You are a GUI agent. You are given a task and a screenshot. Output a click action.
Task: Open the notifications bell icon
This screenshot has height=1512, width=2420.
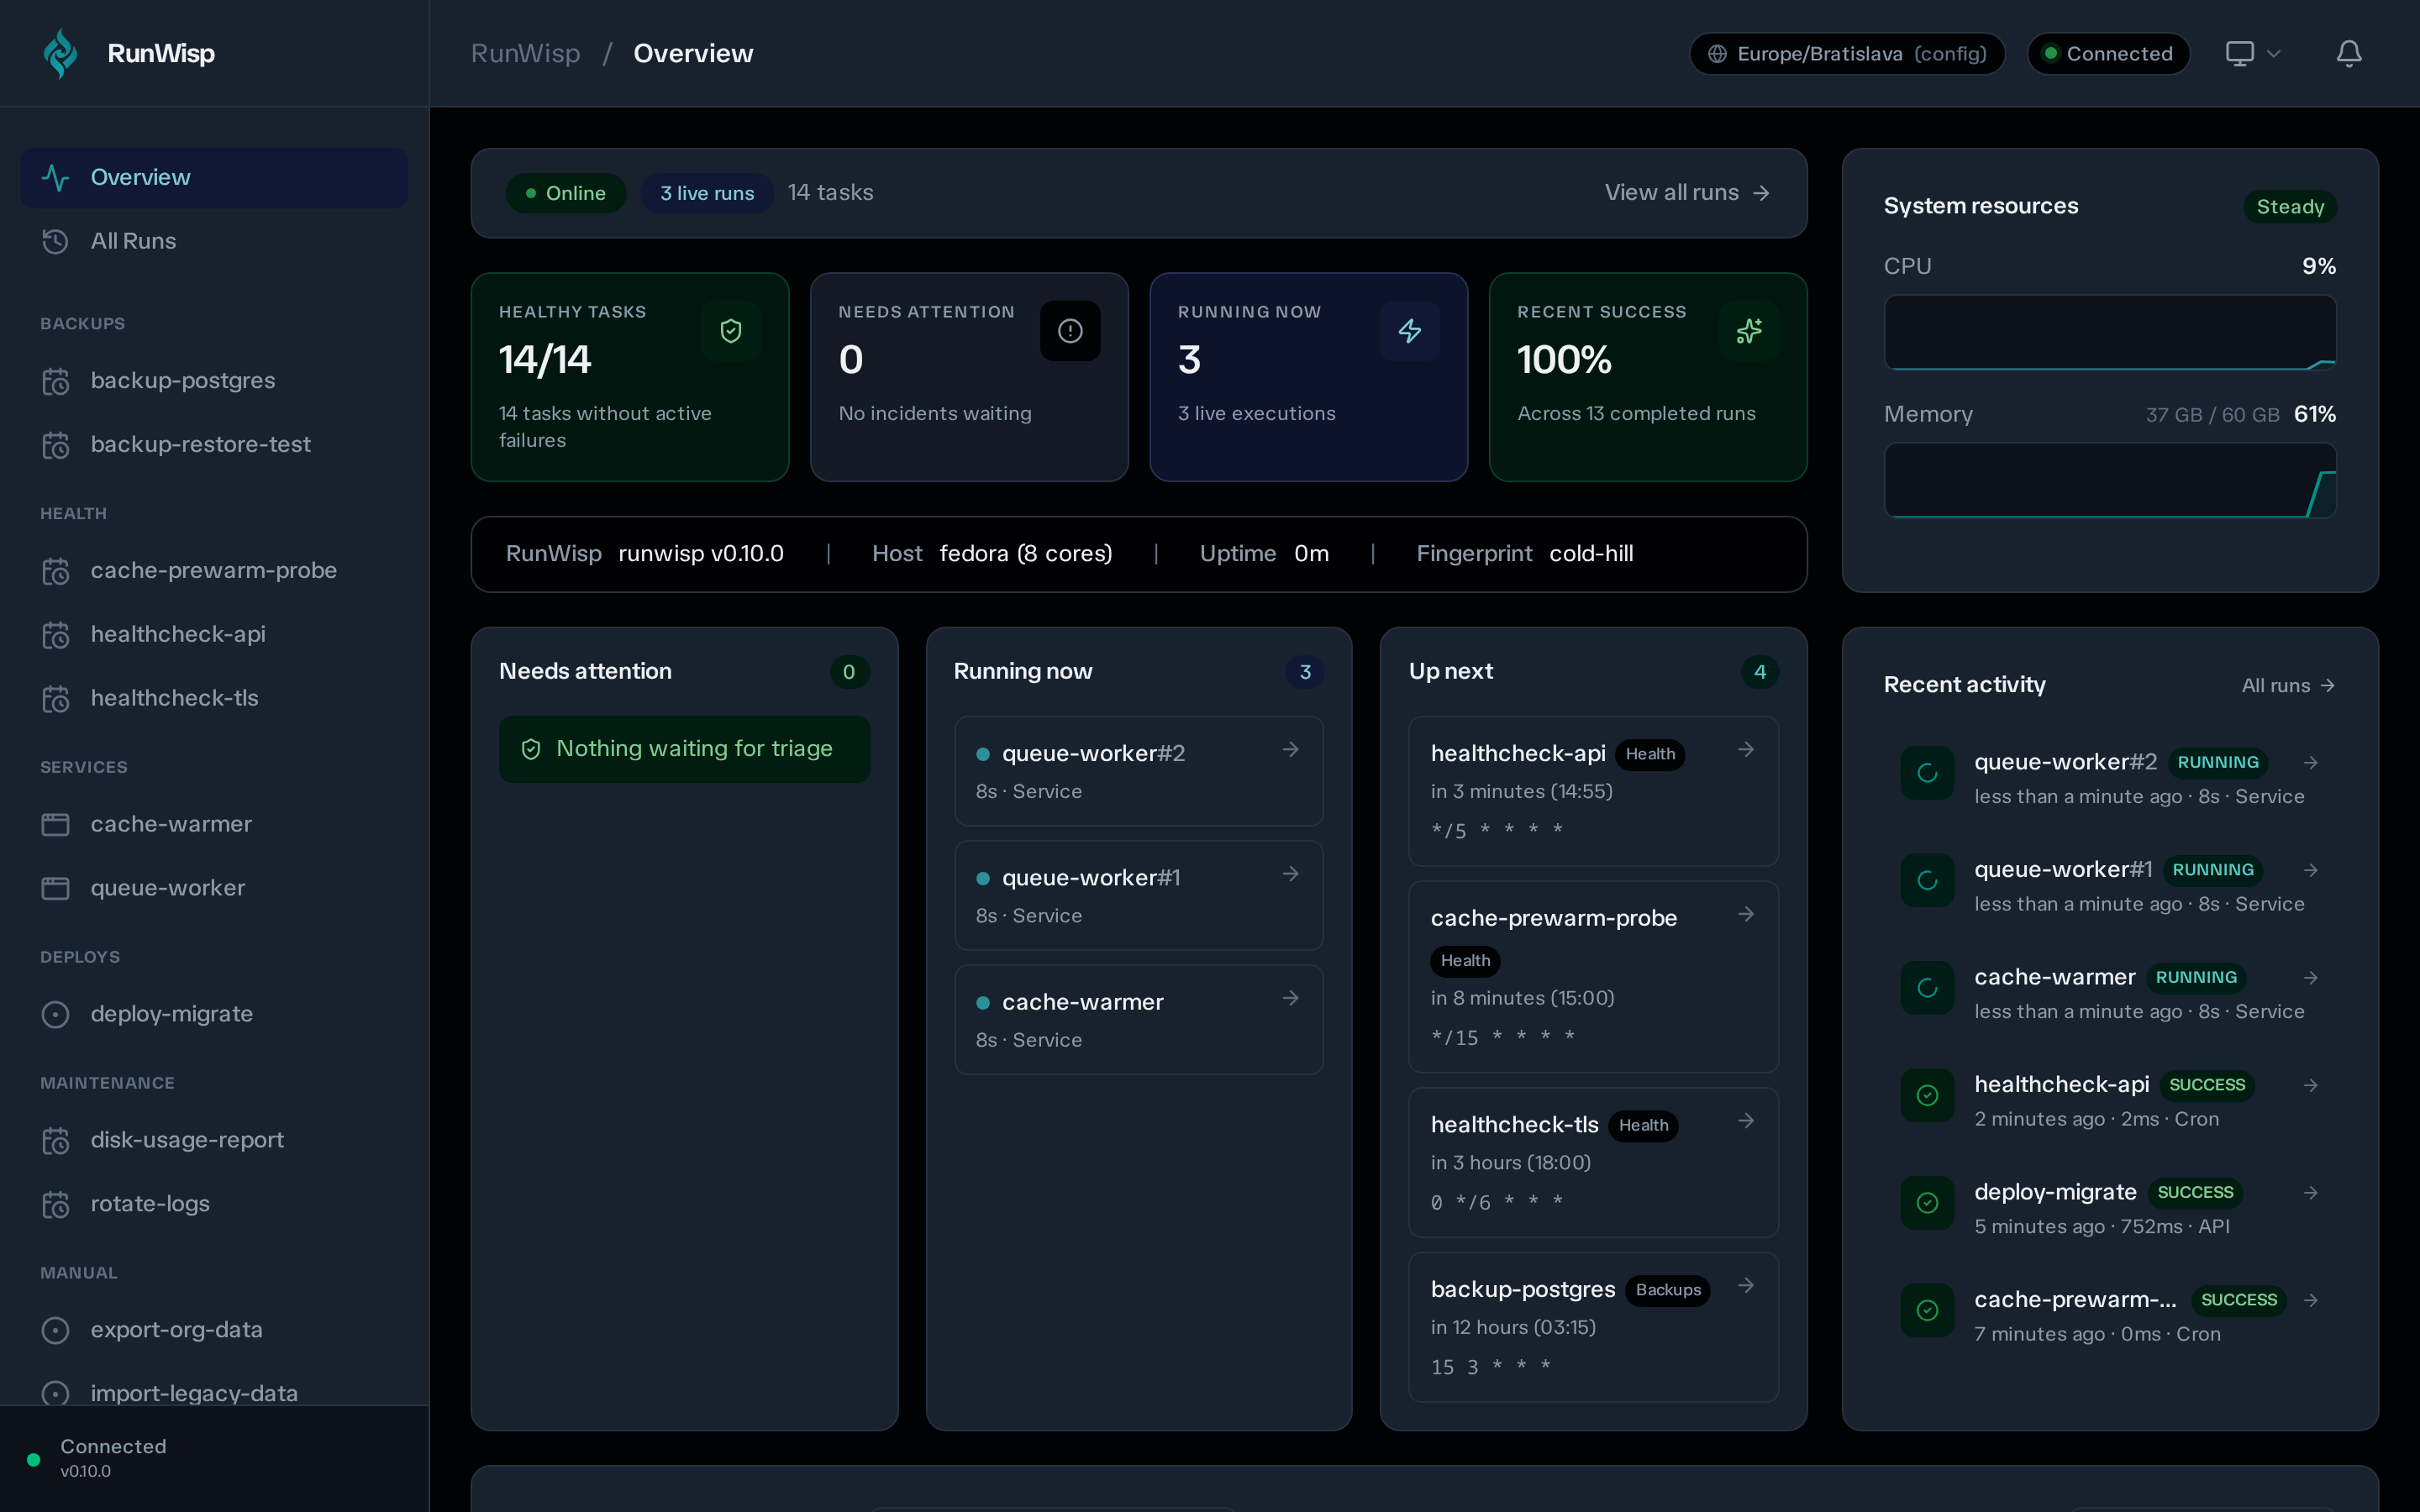pyautogui.click(x=2349, y=53)
